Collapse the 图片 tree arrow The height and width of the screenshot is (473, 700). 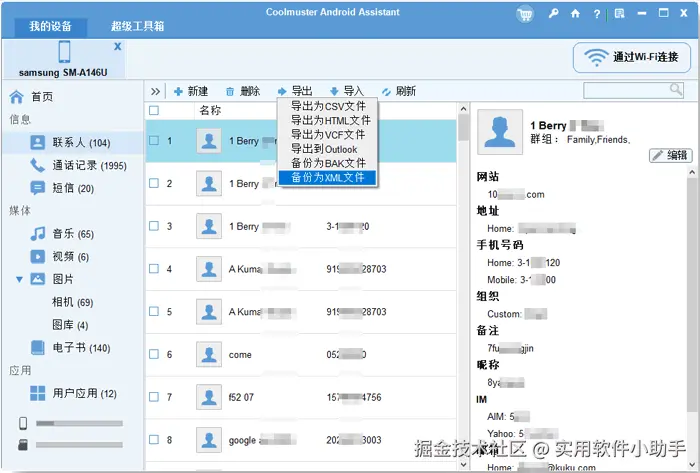(20, 280)
